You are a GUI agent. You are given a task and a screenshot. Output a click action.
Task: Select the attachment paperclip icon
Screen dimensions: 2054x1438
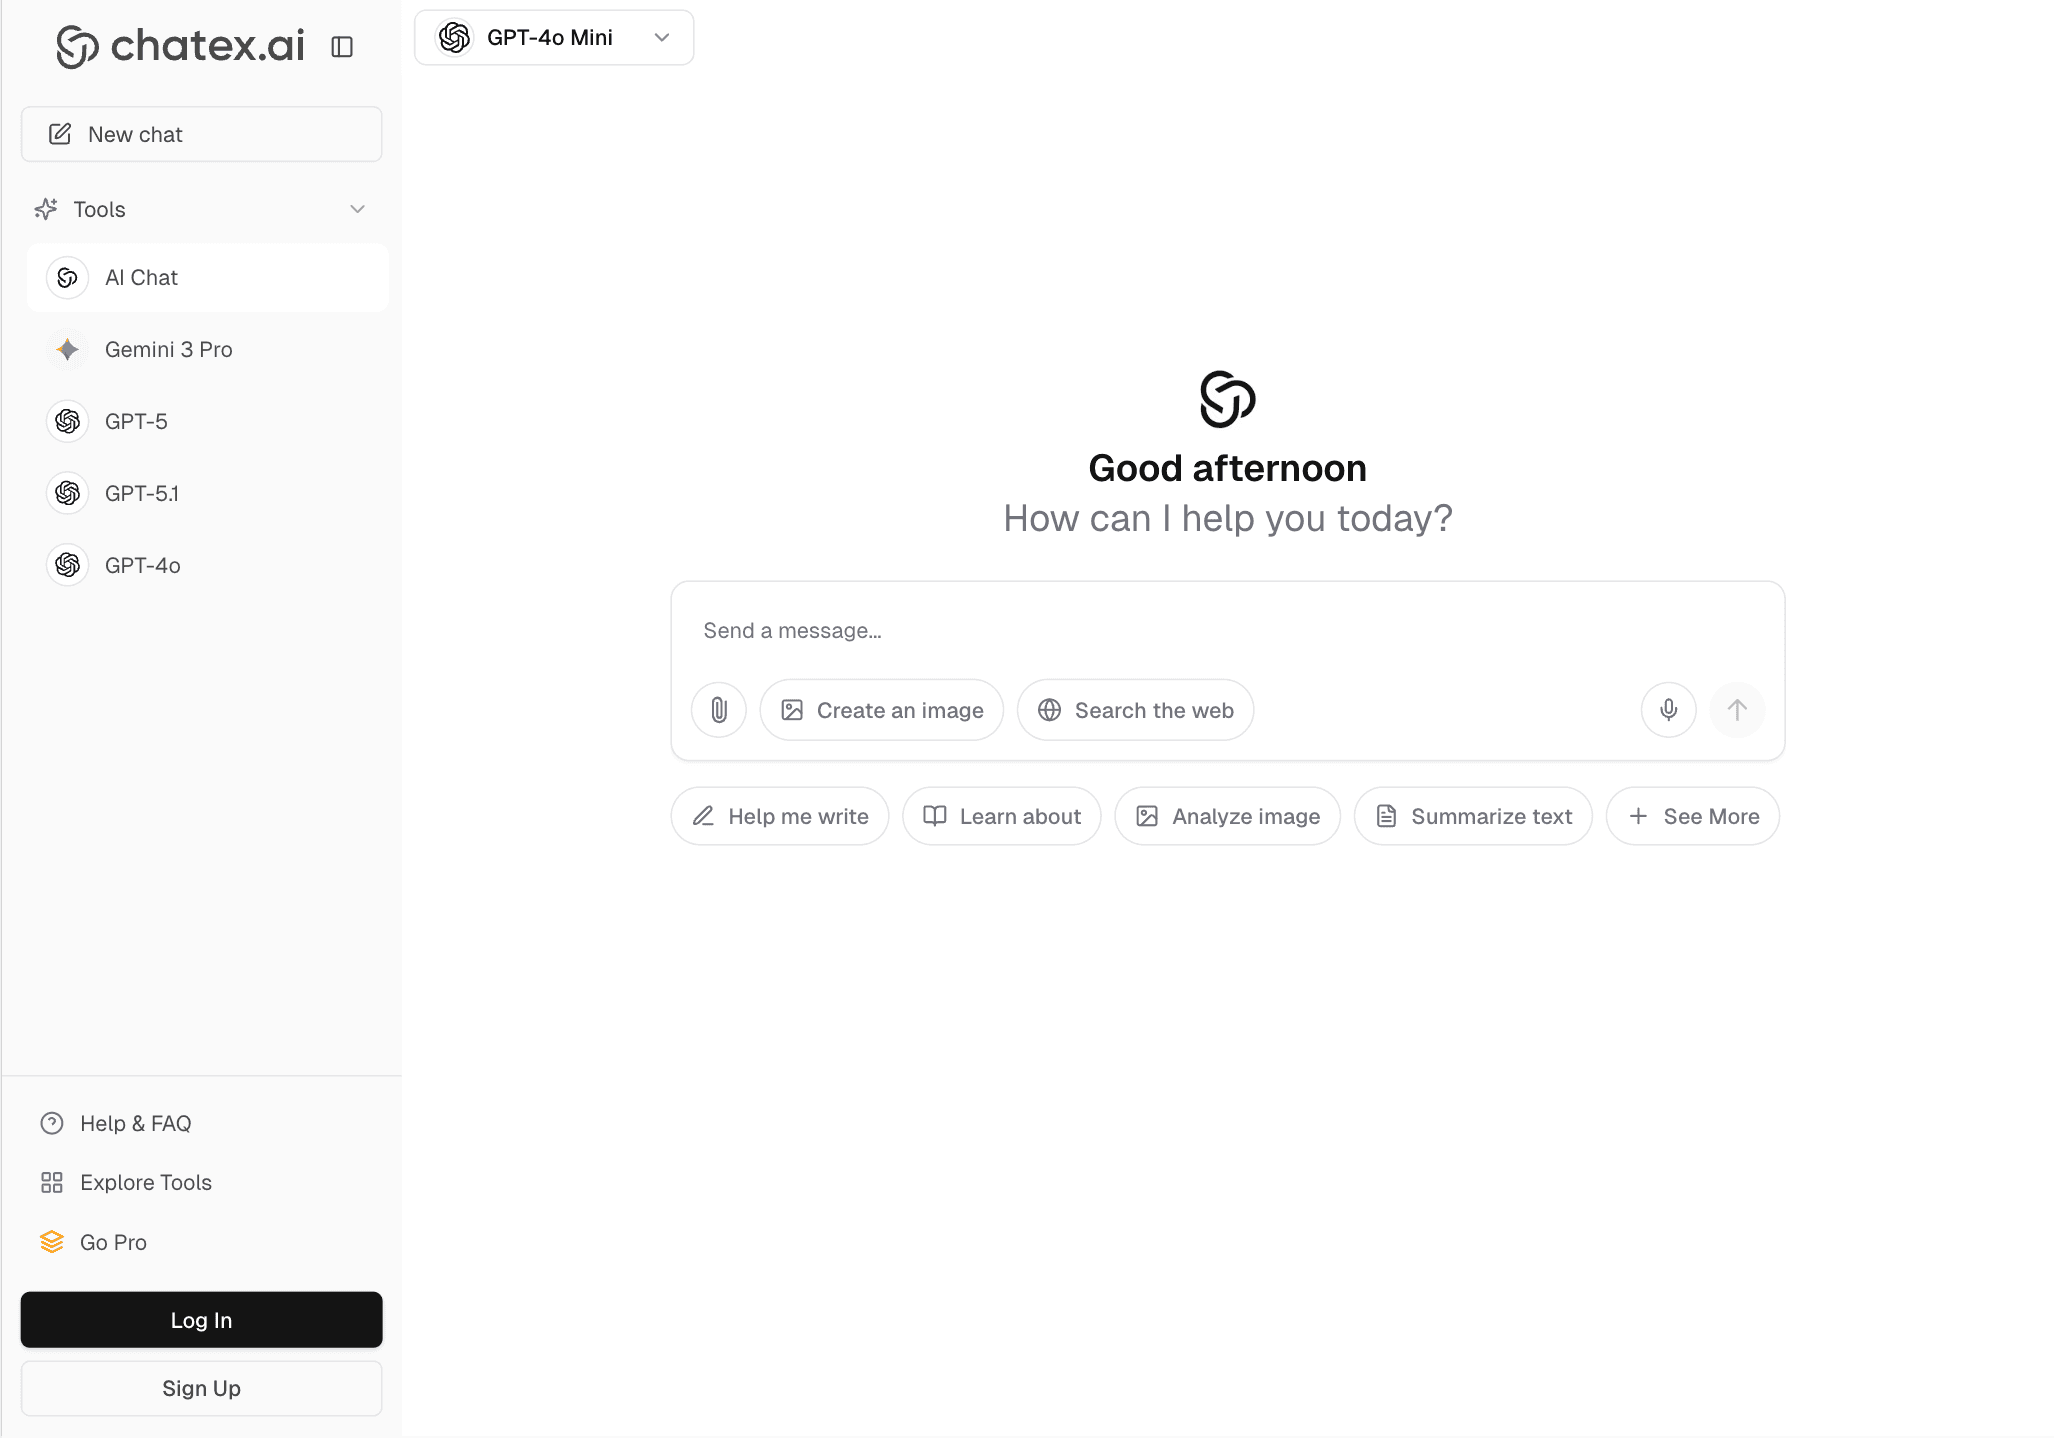[x=718, y=709]
